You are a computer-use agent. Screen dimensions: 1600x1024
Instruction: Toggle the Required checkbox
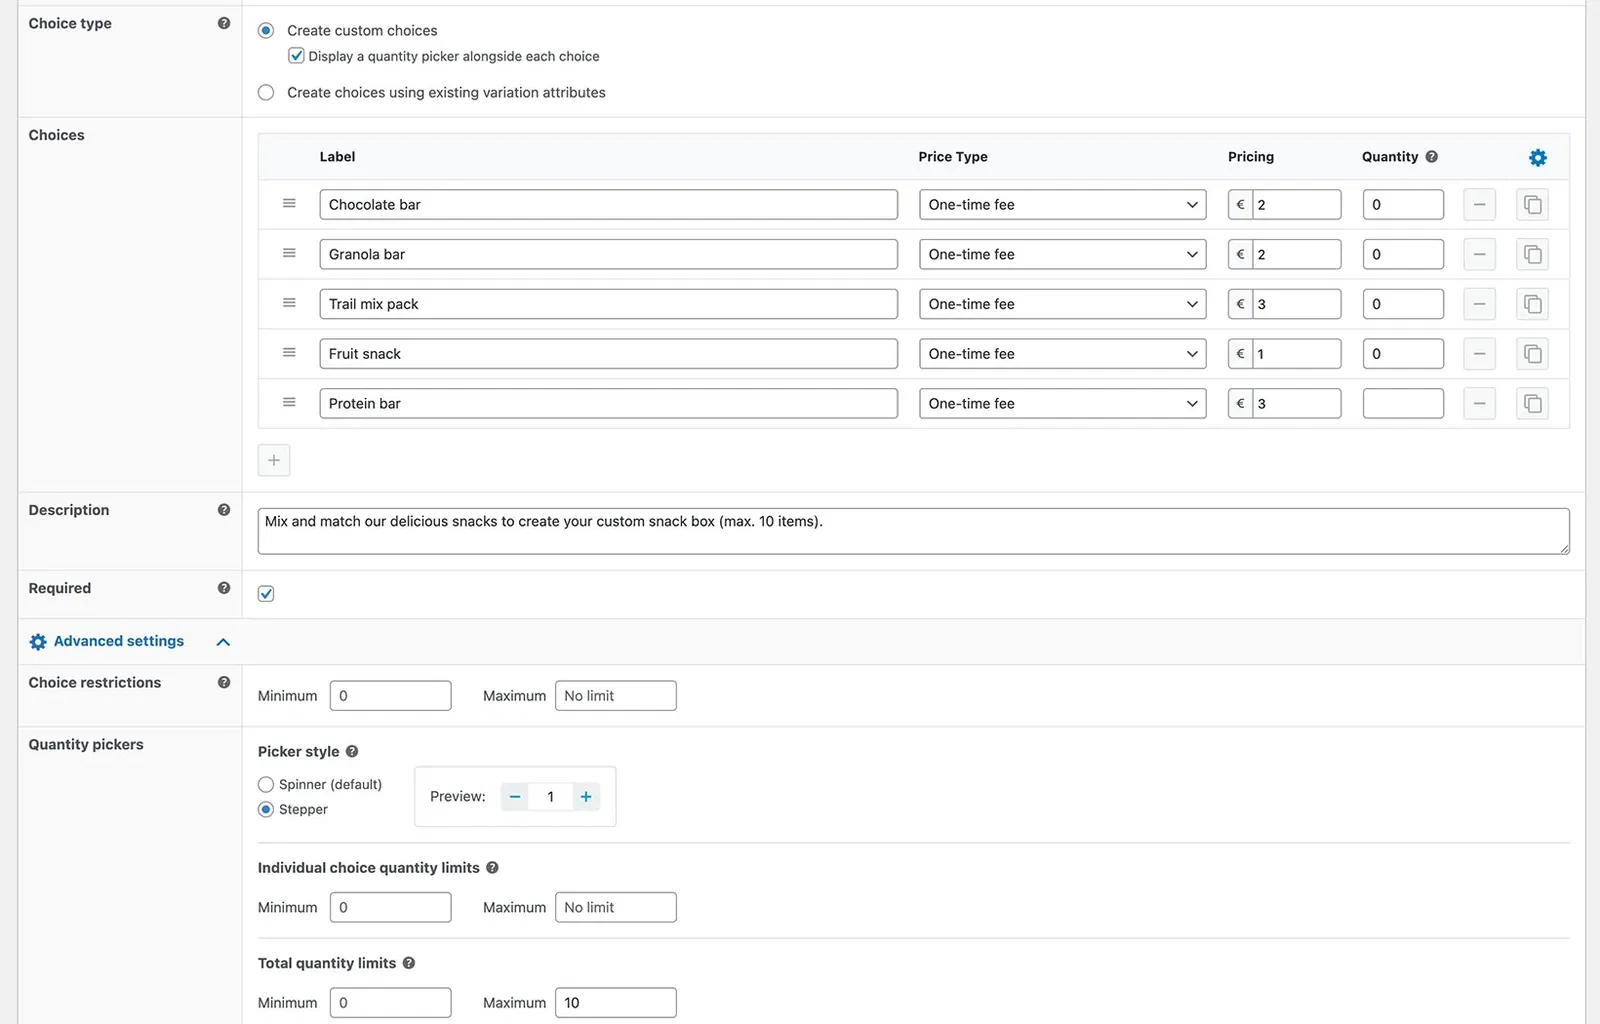tap(266, 594)
